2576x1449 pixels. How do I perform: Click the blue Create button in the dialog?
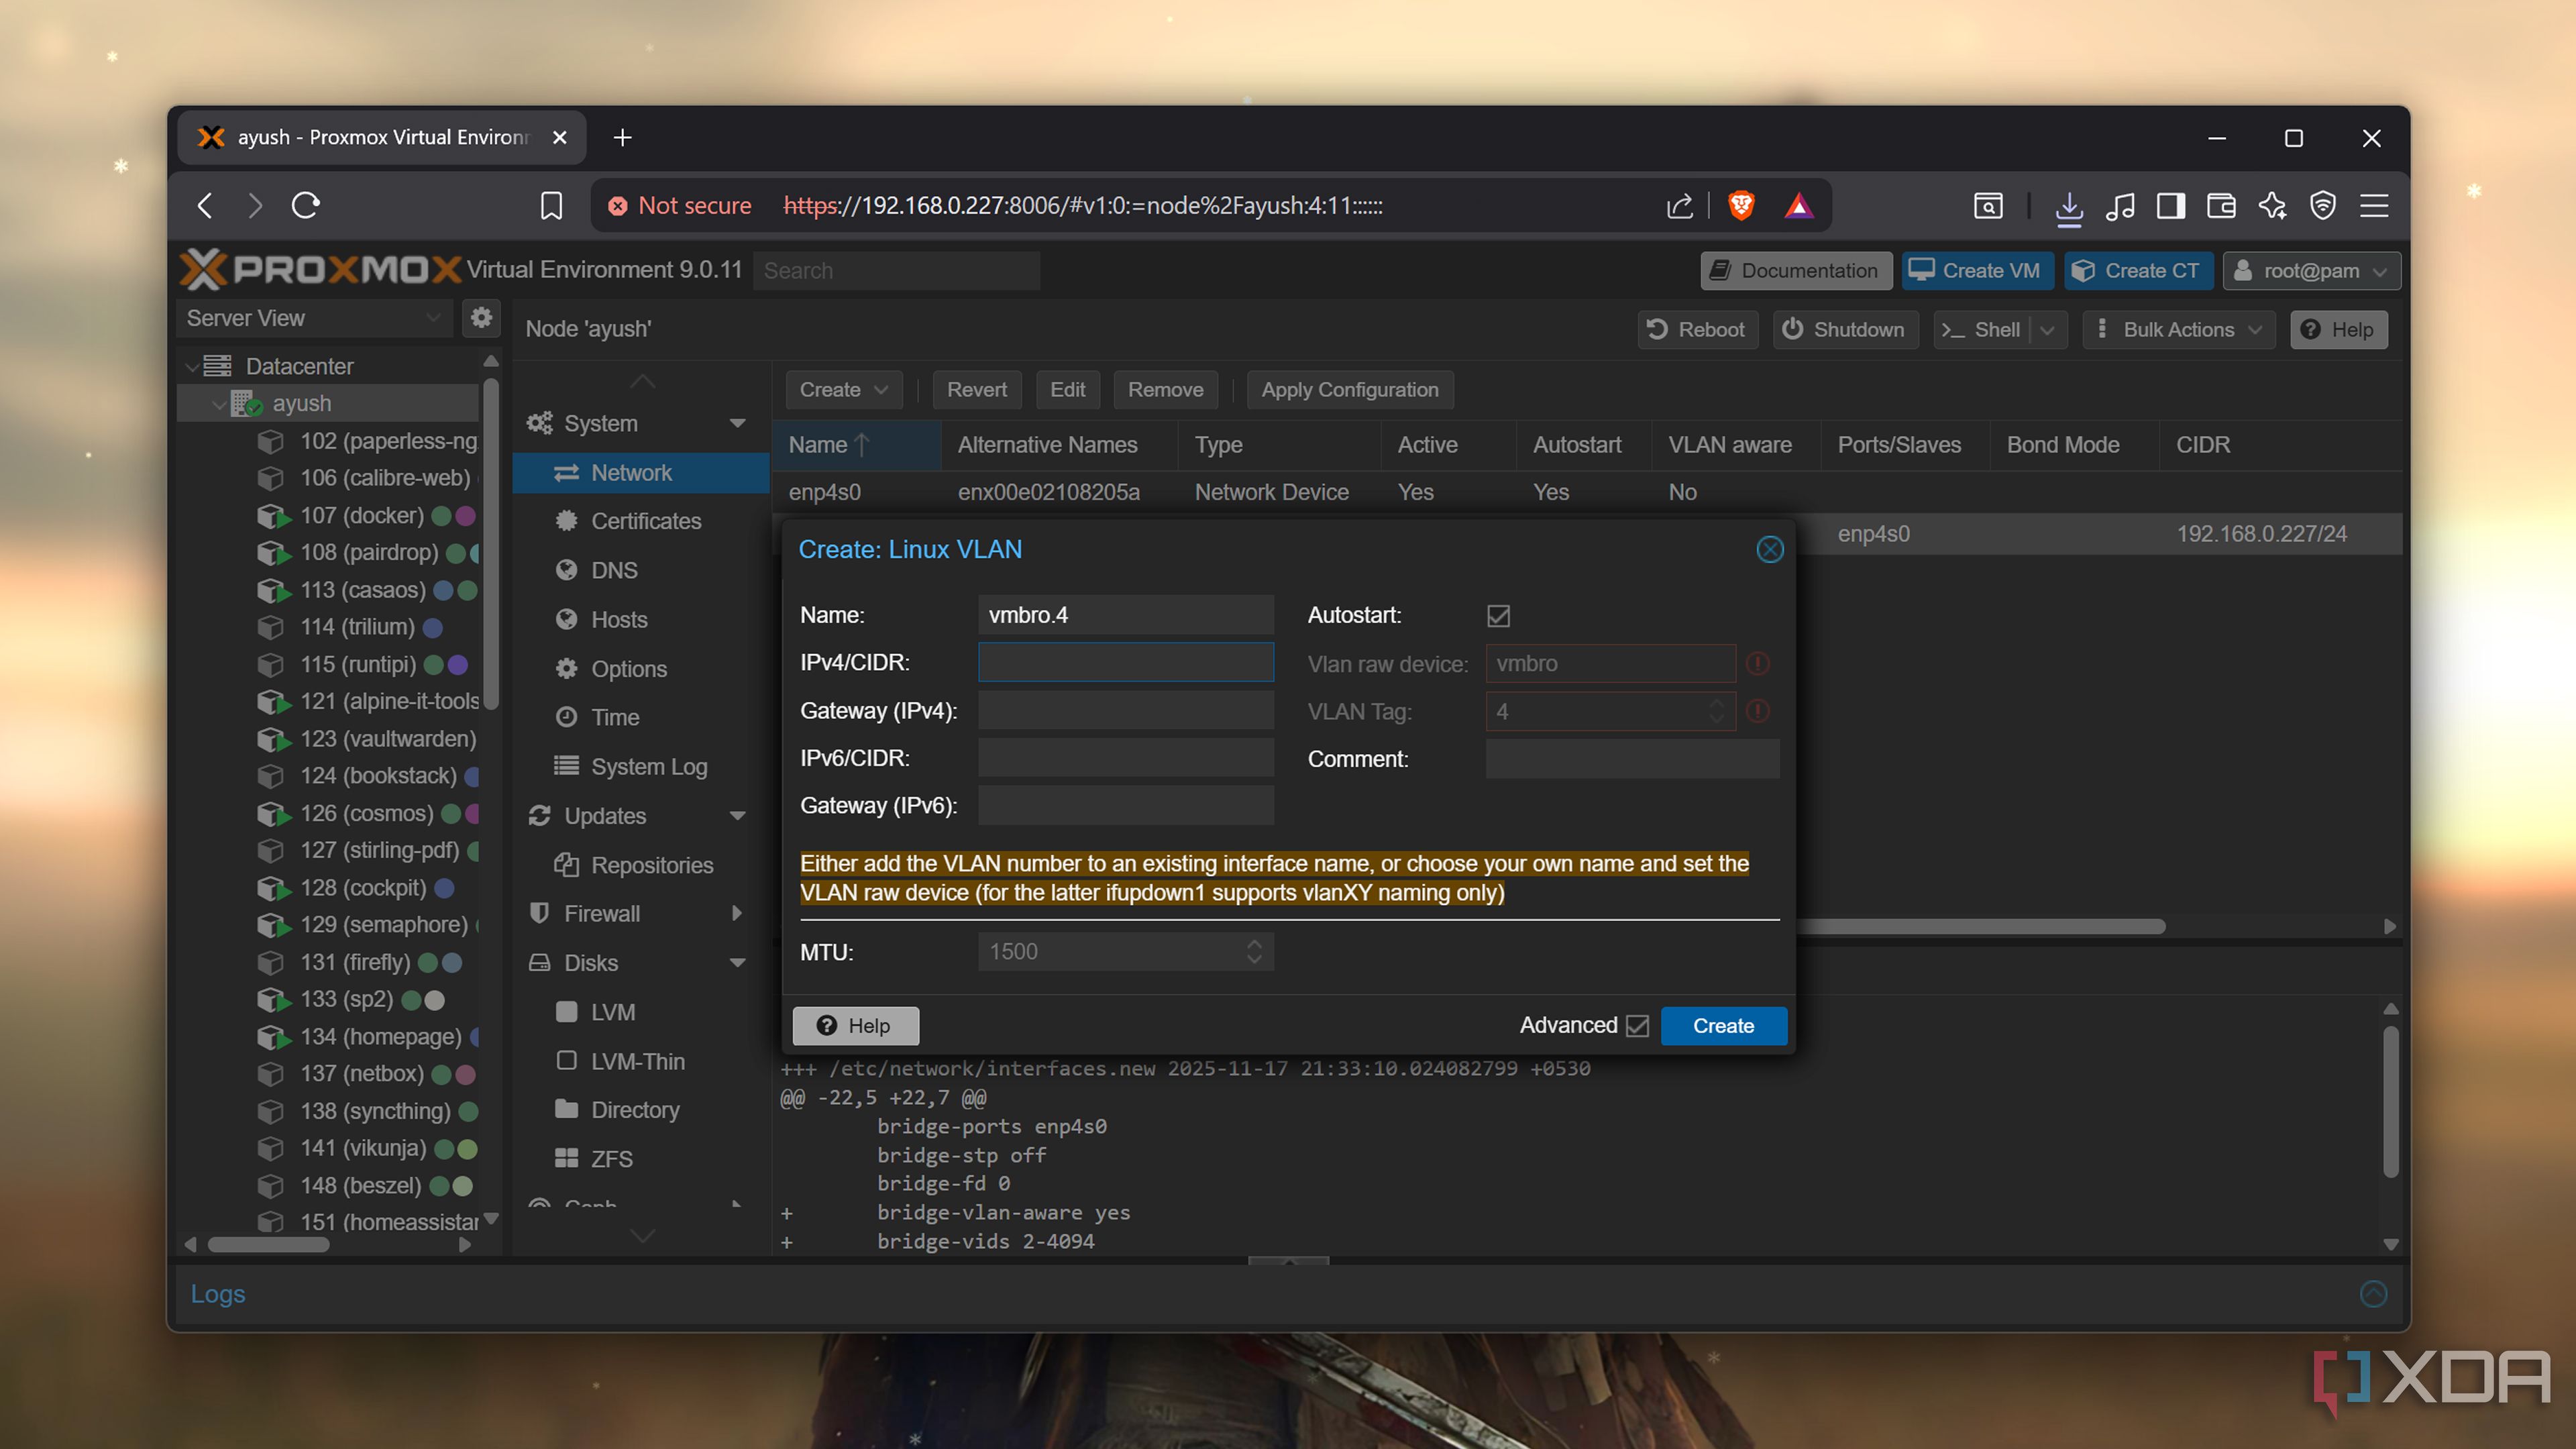click(1723, 1026)
